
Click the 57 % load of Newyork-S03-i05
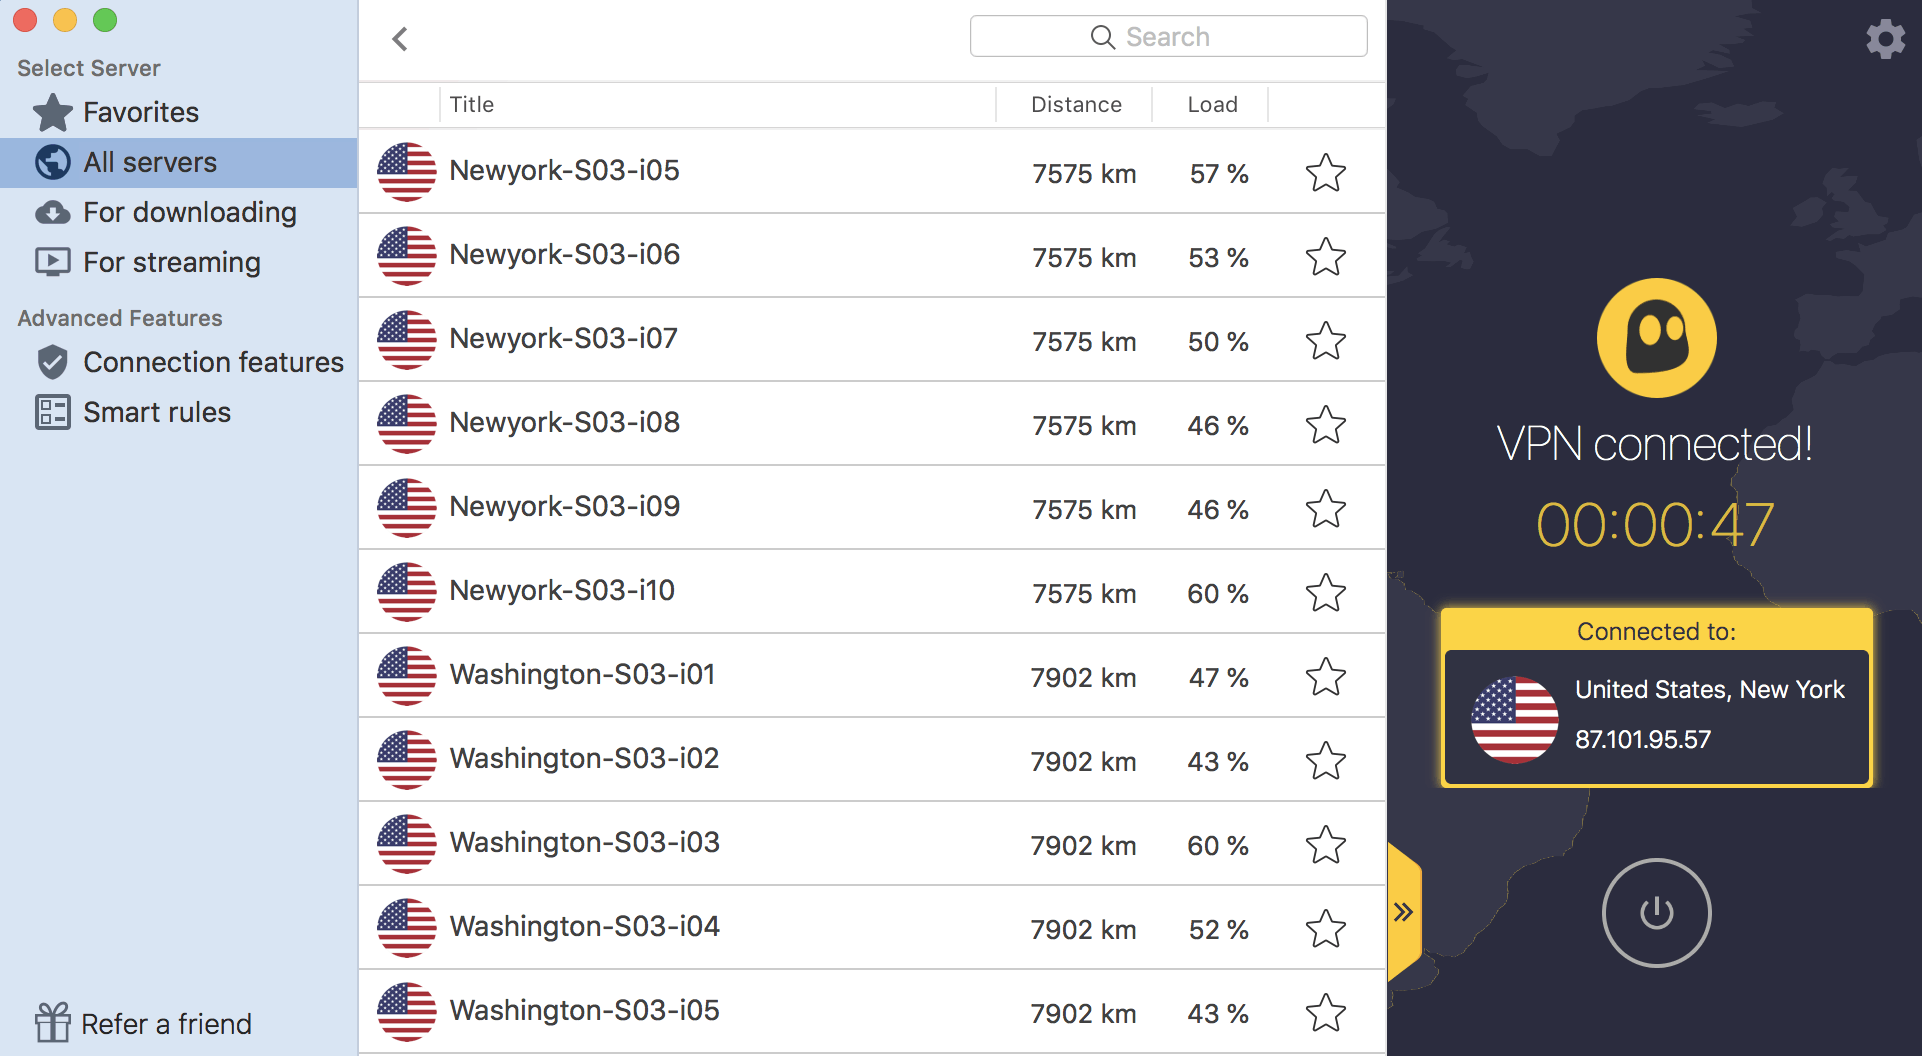[1219, 174]
